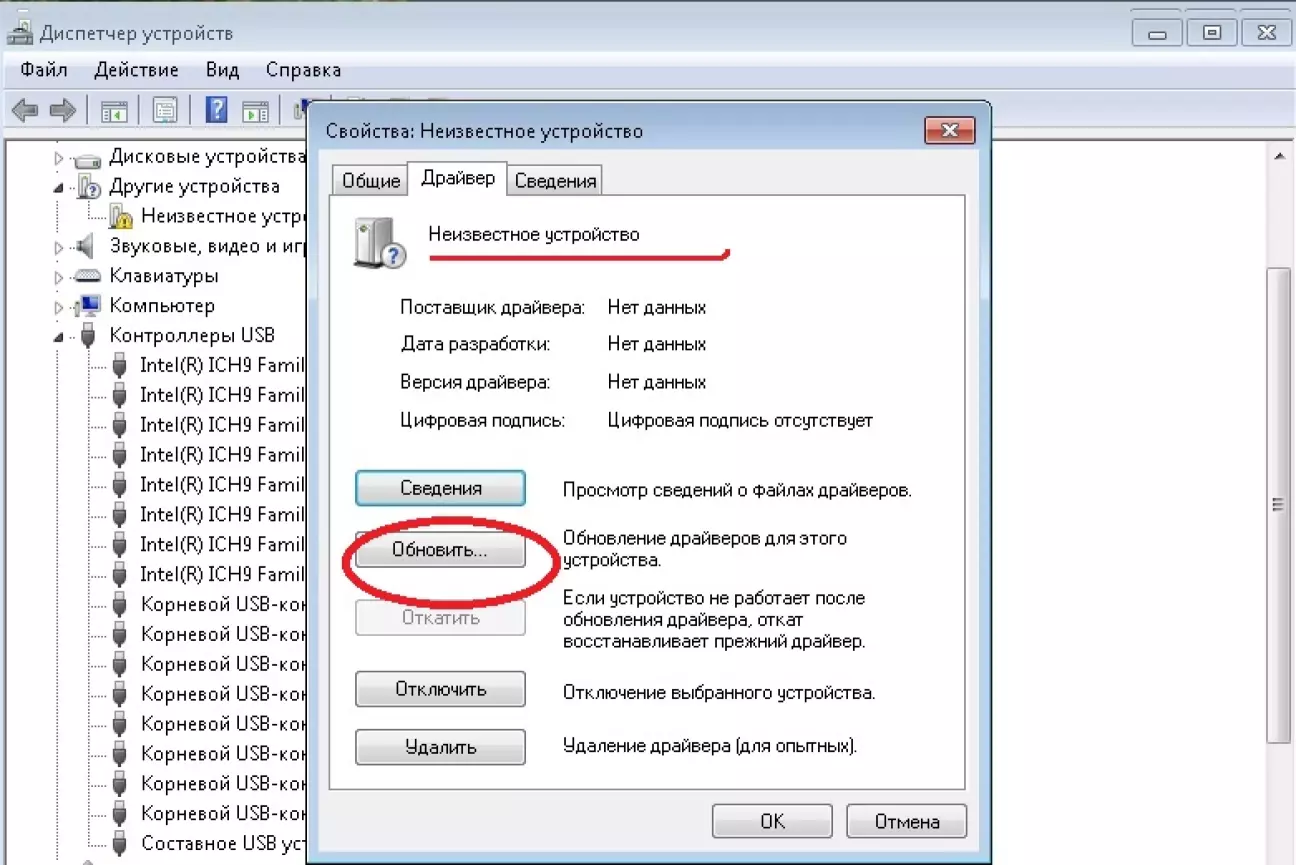The height and width of the screenshot is (865, 1296).
Task: Click the Forward arrow toolbar icon
Action: click(63, 110)
